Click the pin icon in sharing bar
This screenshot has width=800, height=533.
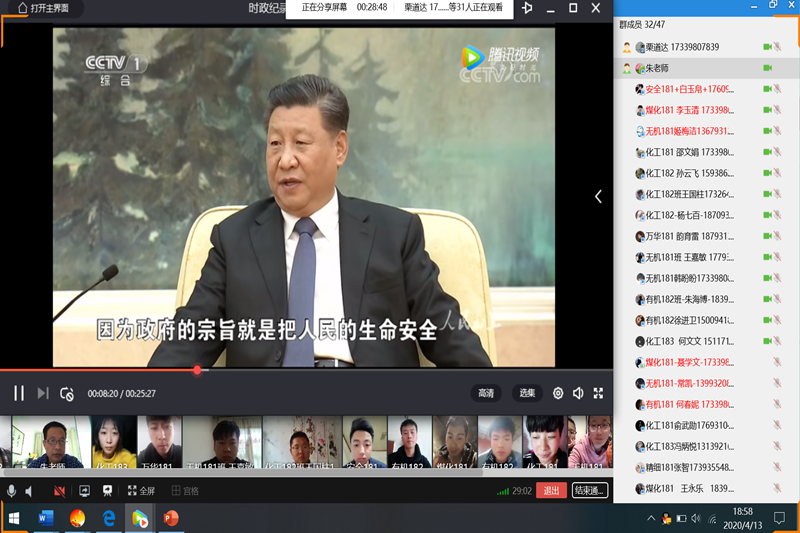(x=528, y=8)
